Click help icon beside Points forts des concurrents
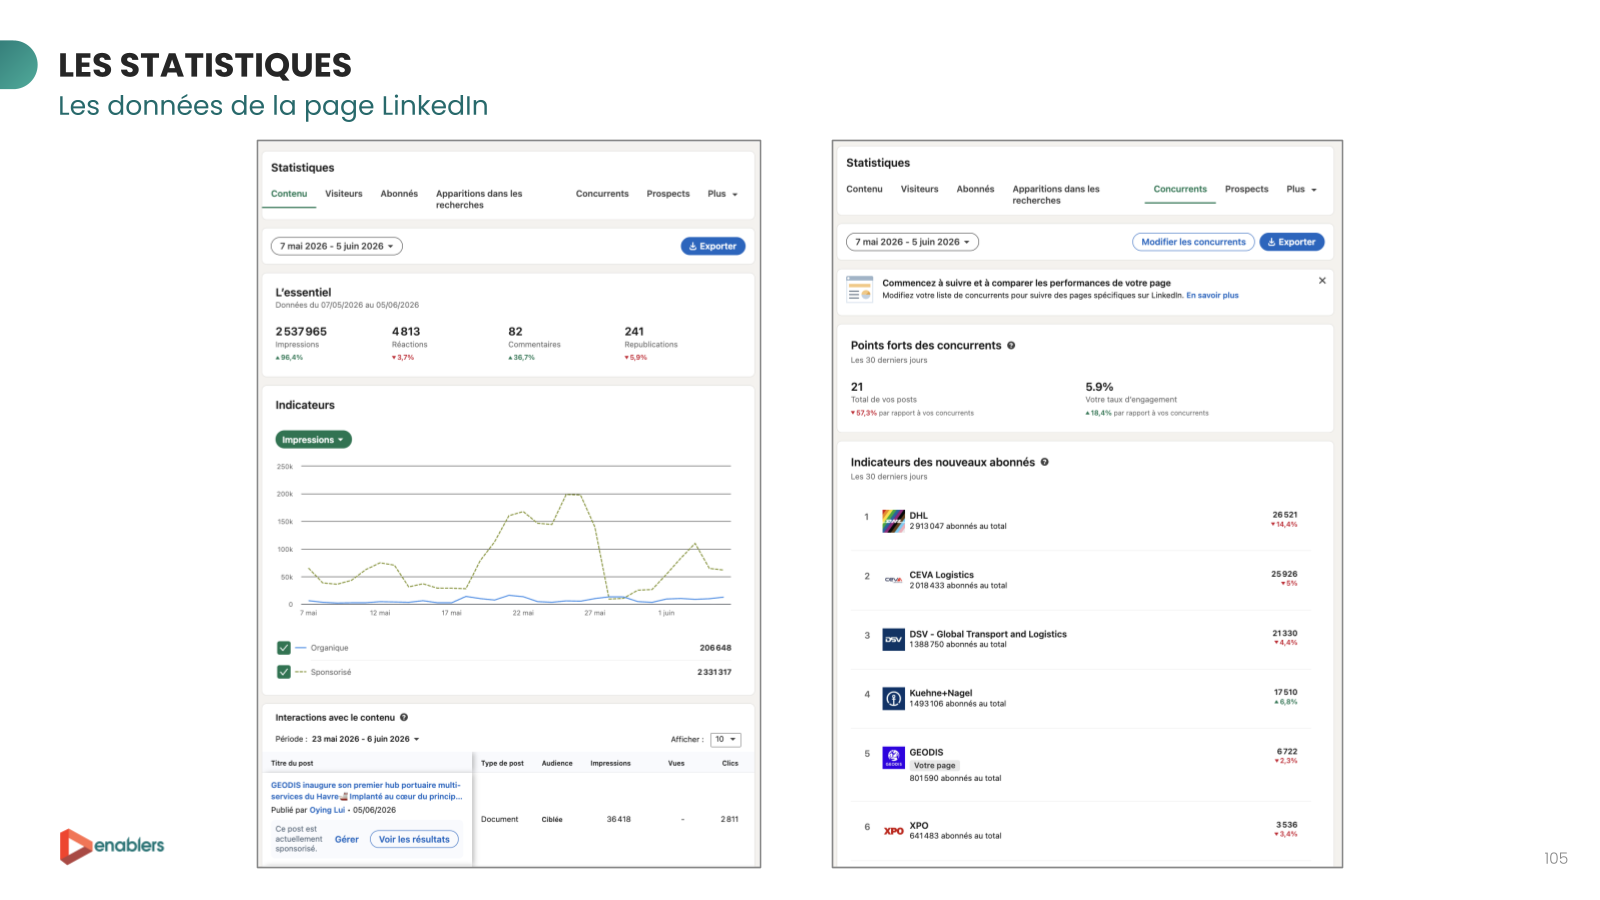This screenshot has width=1600, height=900. coord(1011,345)
